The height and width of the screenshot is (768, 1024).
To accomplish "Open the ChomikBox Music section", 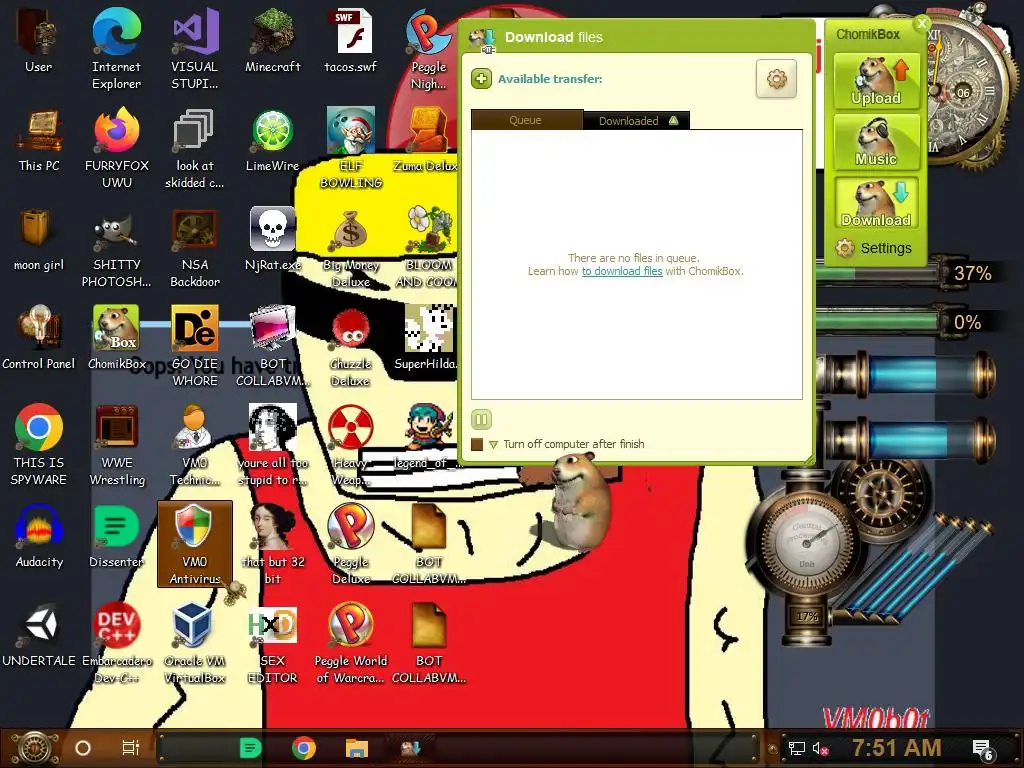I will (x=876, y=142).
